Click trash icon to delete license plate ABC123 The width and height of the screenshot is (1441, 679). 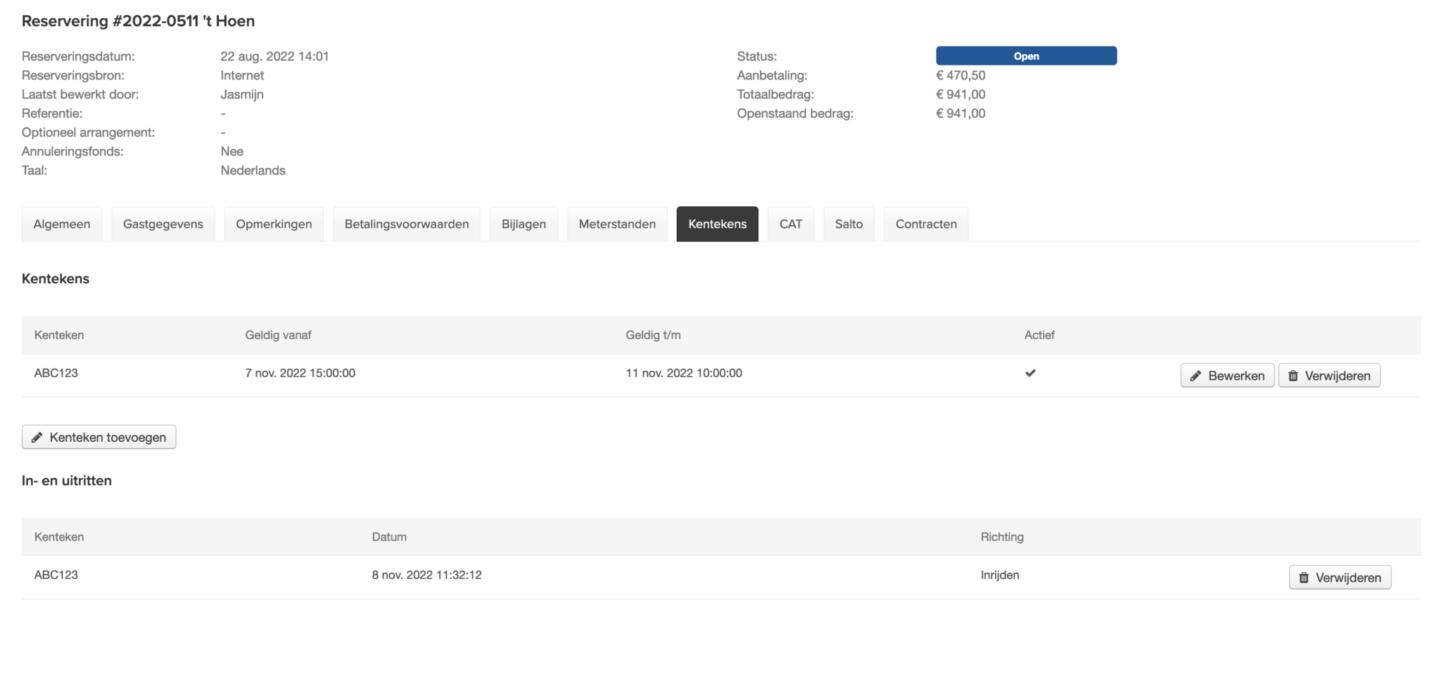1293,376
